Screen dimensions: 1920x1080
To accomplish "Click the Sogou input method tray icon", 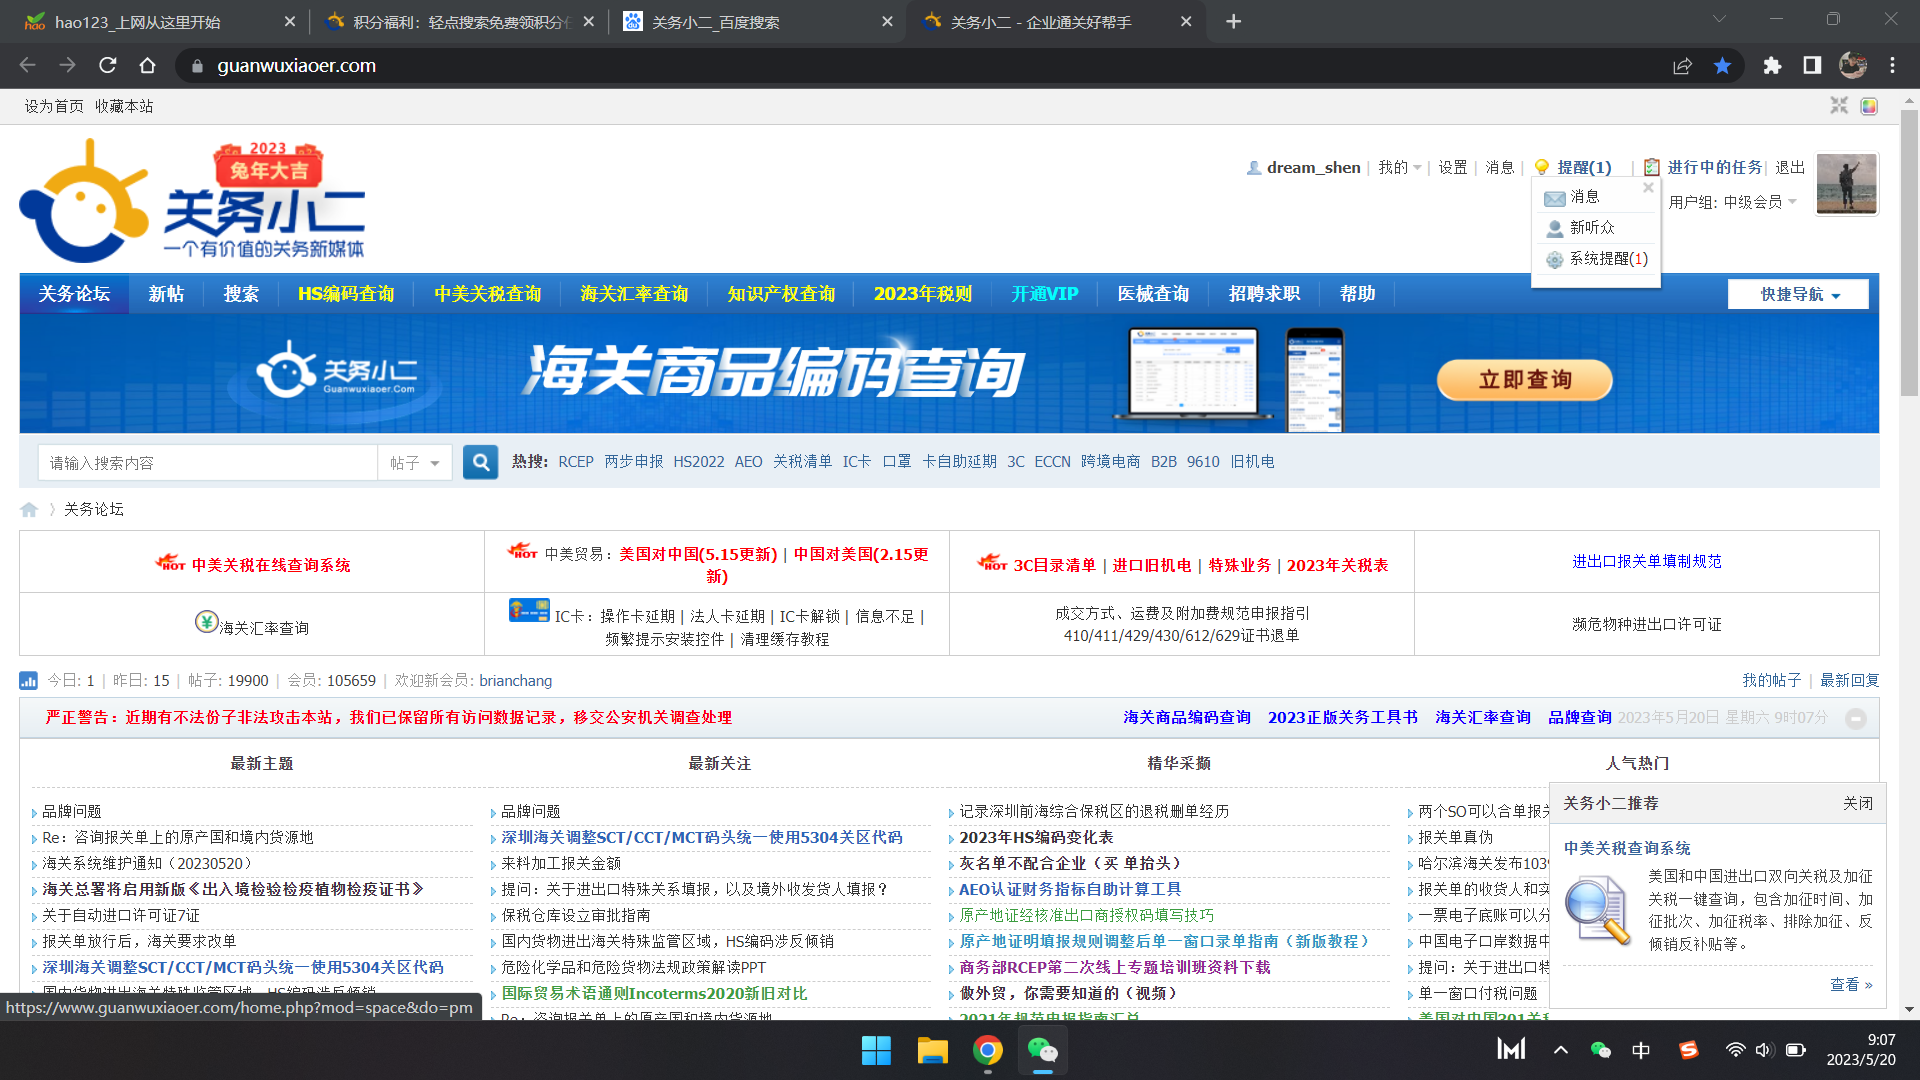I will (1689, 1050).
